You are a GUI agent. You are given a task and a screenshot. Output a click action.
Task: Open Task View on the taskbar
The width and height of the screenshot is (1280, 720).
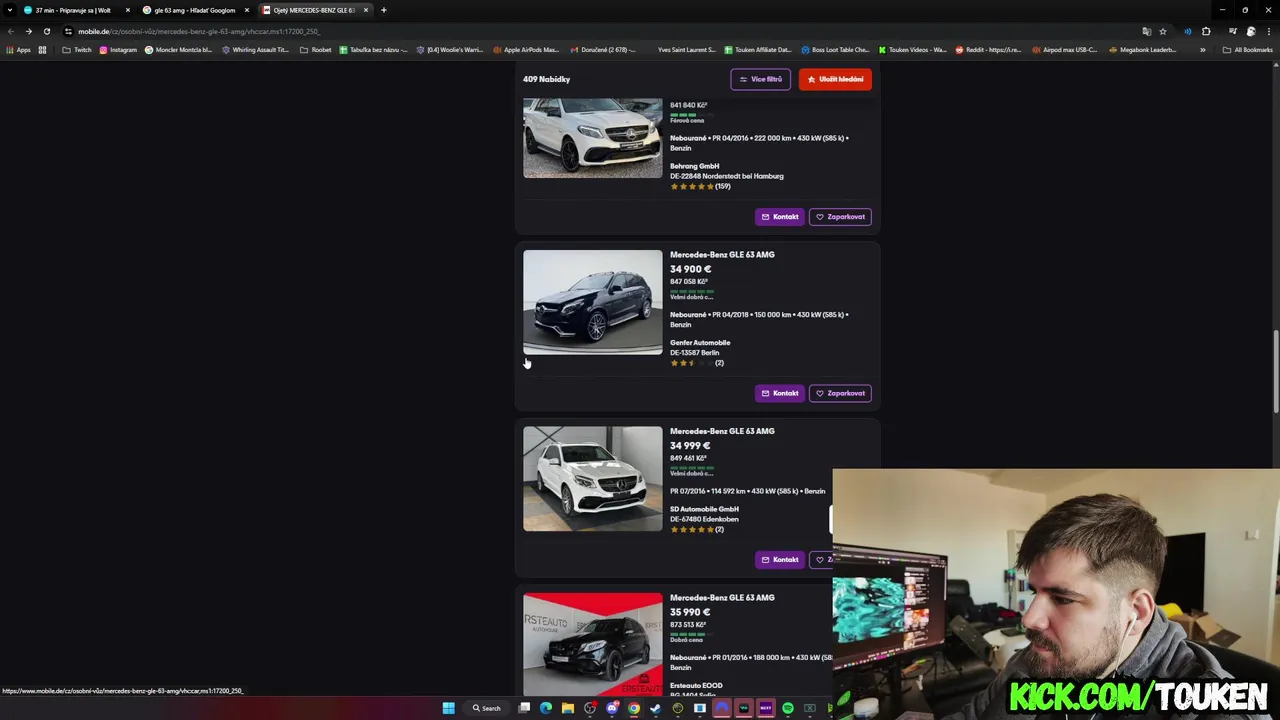[x=524, y=708]
